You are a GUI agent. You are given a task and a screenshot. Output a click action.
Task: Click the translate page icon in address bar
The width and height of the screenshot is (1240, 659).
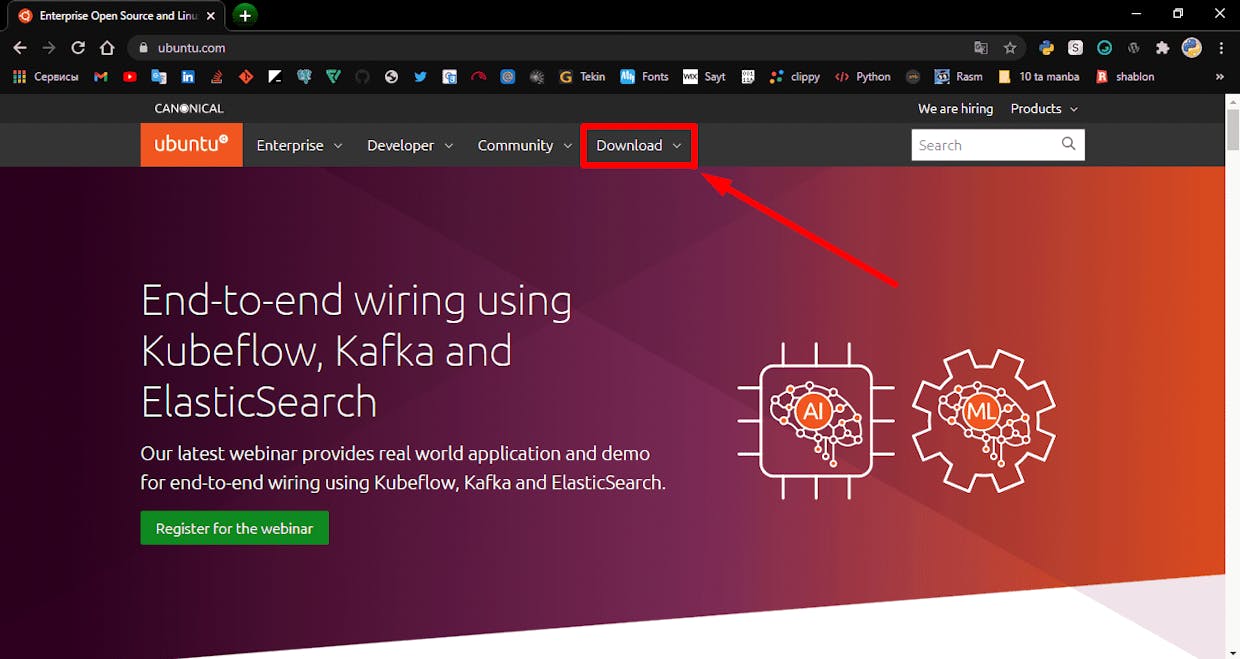click(981, 47)
